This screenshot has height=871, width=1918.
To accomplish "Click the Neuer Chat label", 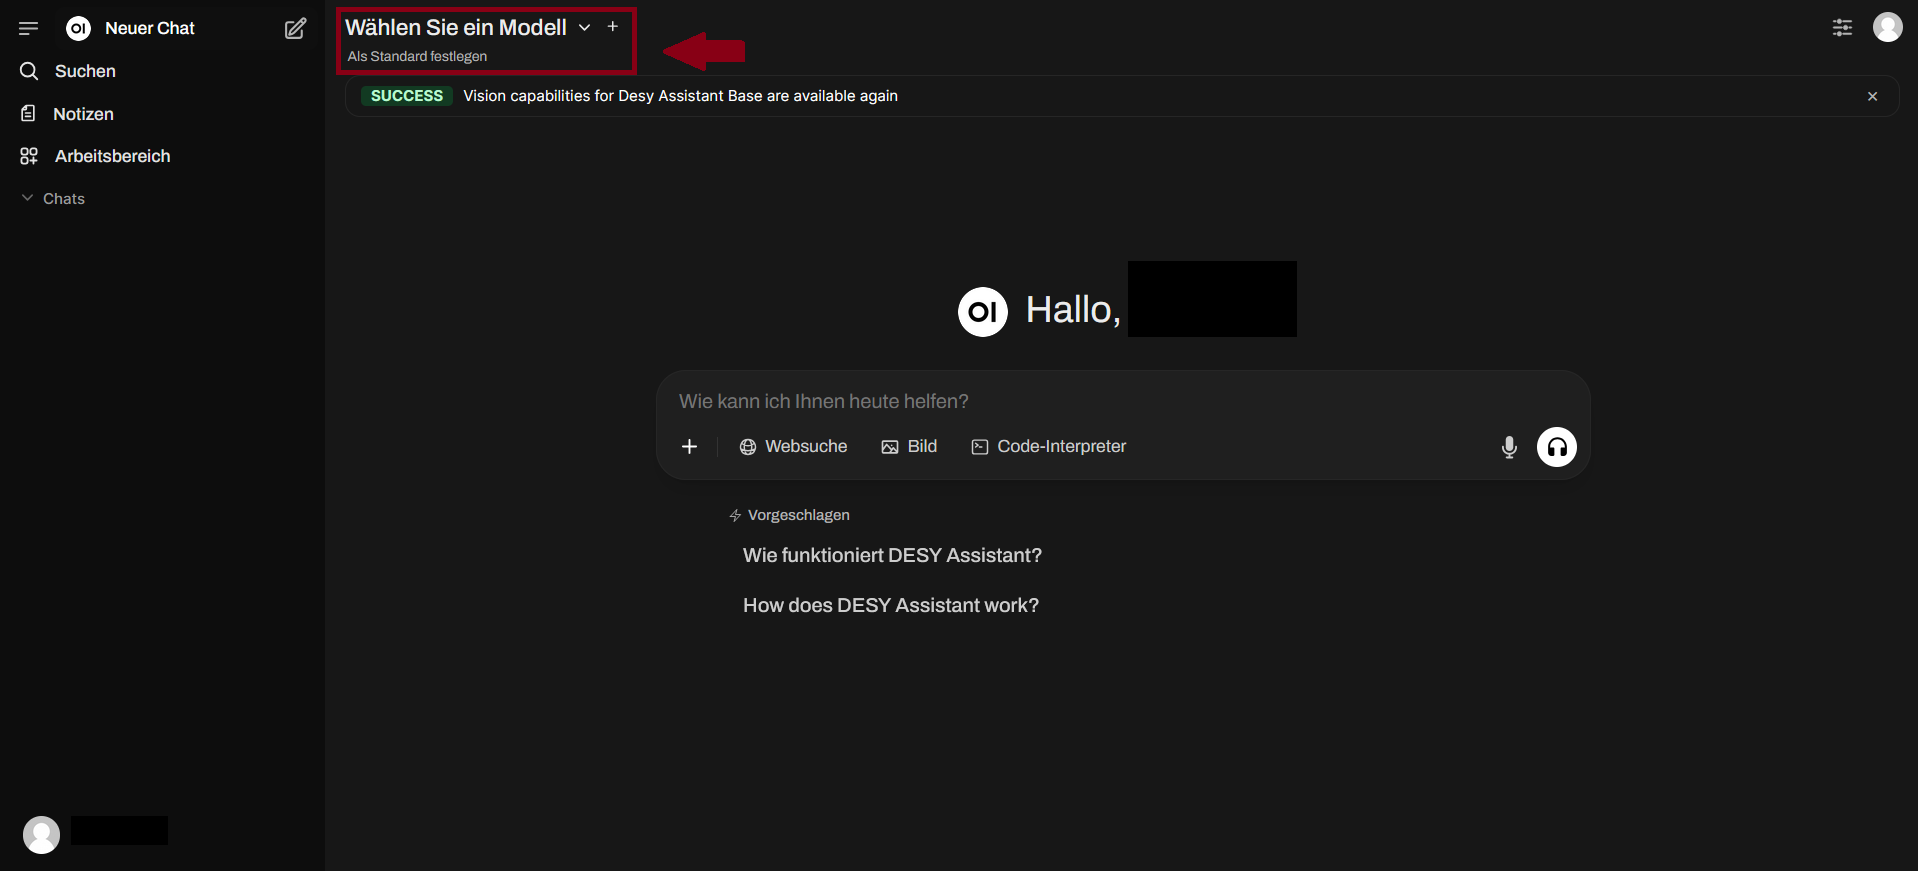I will click(x=150, y=28).
